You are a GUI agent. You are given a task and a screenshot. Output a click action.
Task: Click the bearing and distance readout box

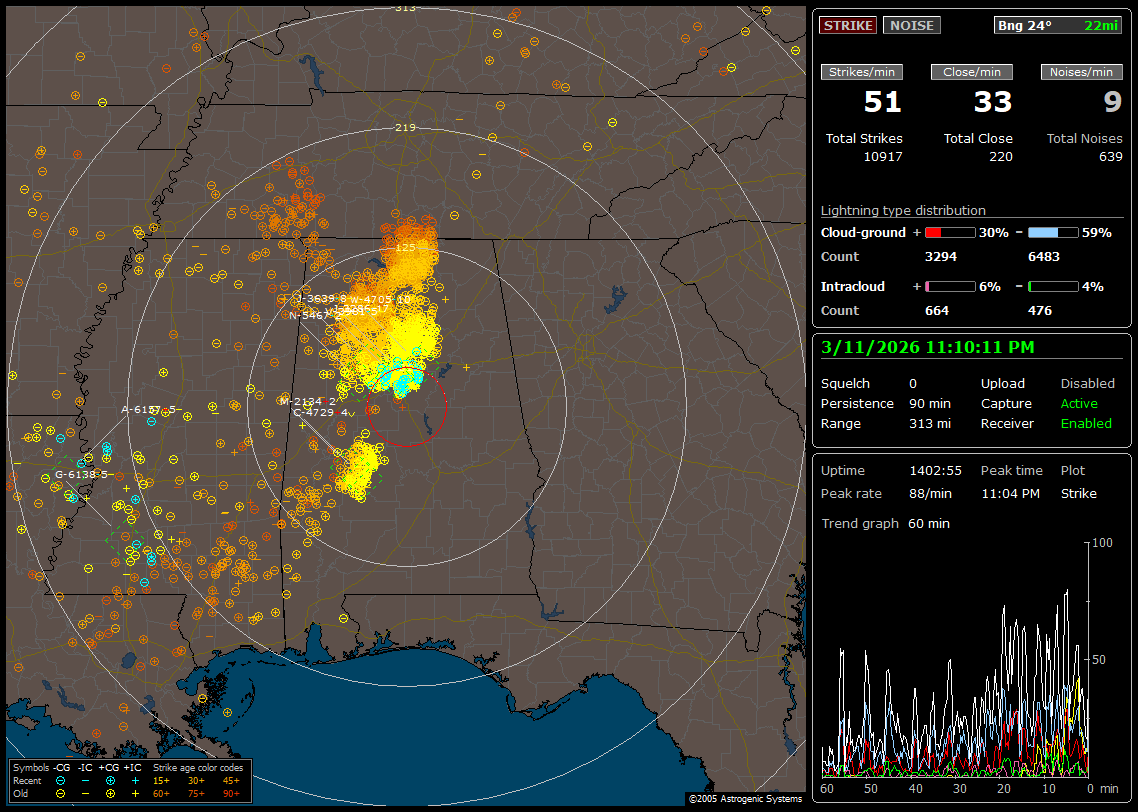click(x=1058, y=25)
